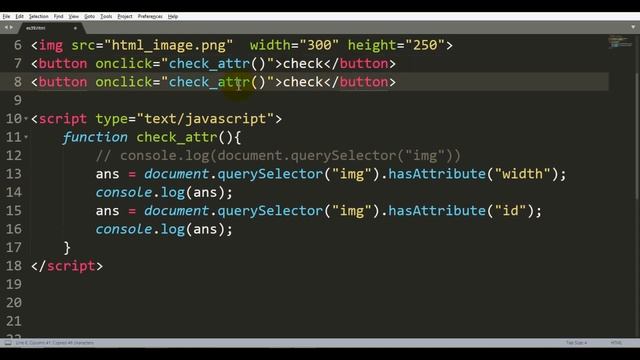Click the img tag name on line 6
This screenshot has height=360, width=640.
pyautogui.click(x=51, y=45)
